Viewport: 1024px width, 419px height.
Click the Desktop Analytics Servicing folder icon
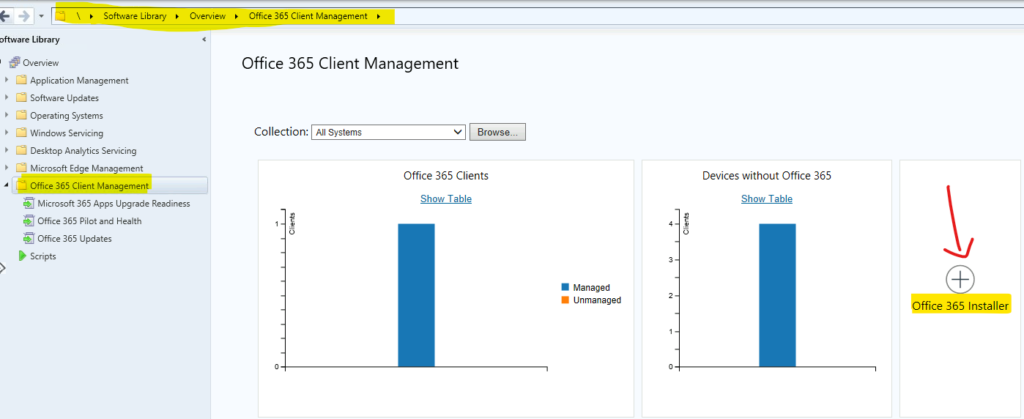[22, 151]
